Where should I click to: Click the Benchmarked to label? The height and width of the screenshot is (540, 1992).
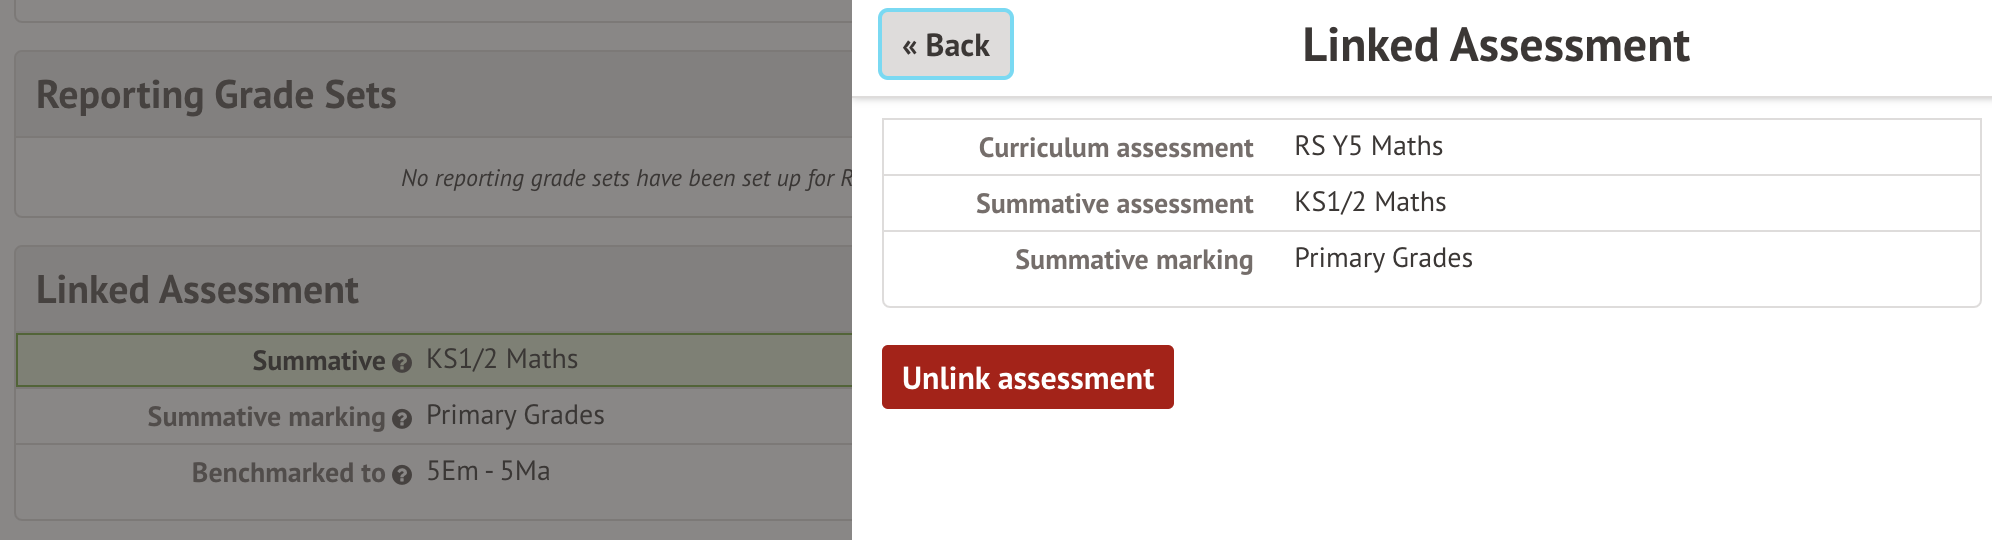tap(288, 473)
